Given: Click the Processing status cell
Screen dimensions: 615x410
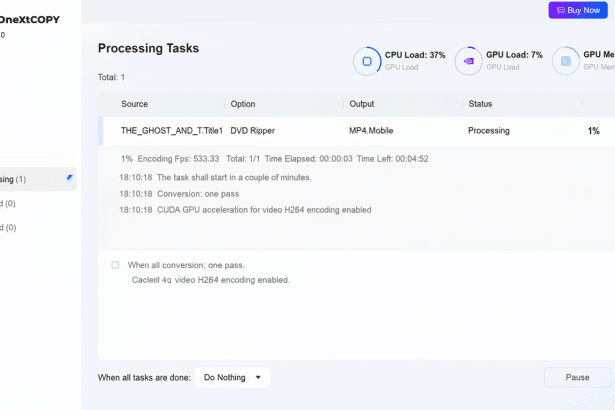Looking at the screenshot, I should (x=489, y=131).
